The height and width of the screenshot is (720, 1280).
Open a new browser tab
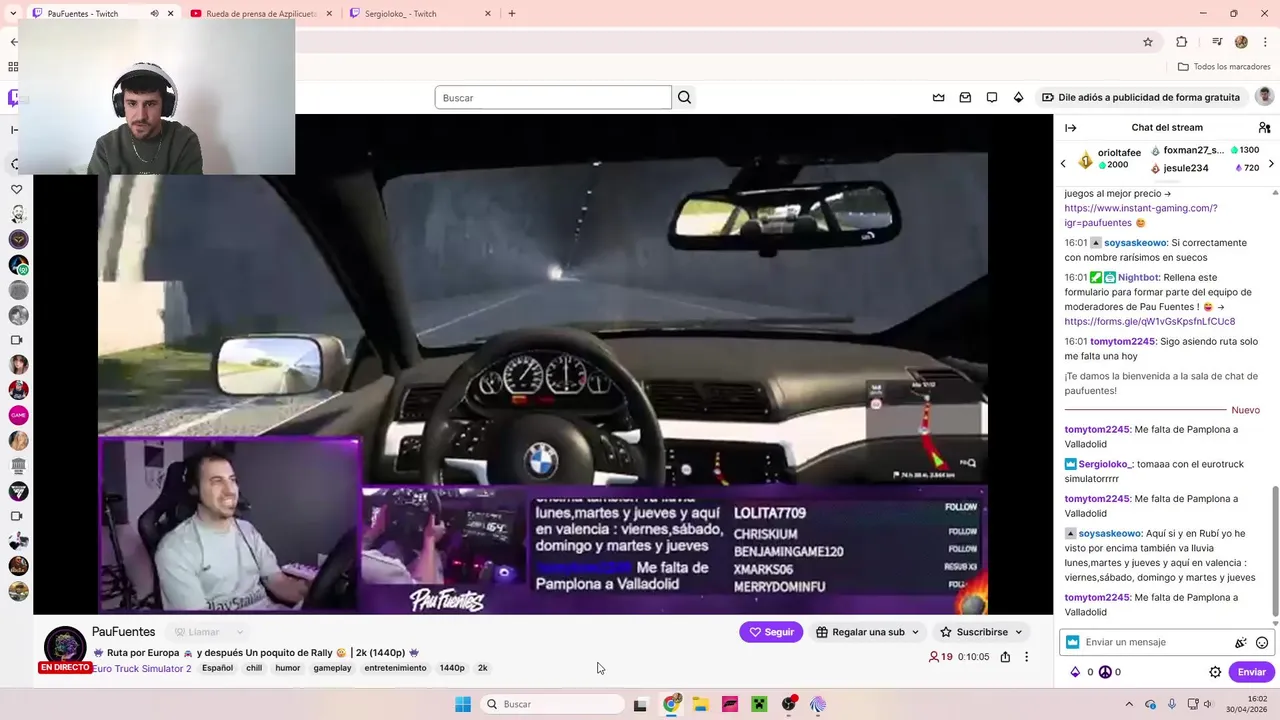(512, 14)
